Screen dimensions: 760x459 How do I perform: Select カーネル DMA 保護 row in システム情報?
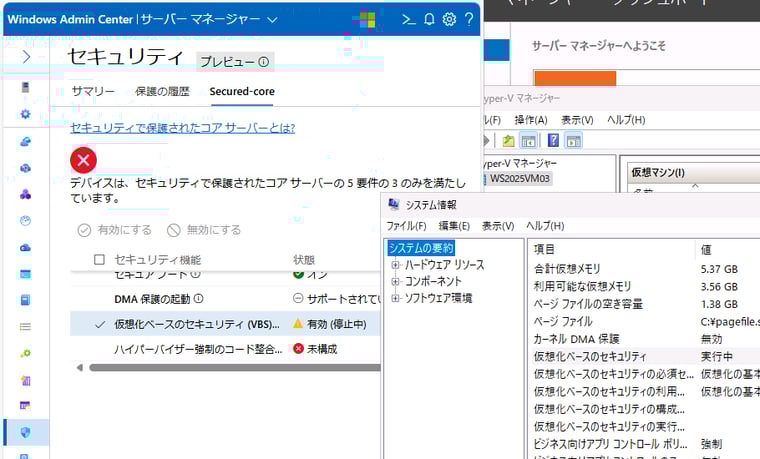[646, 339]
